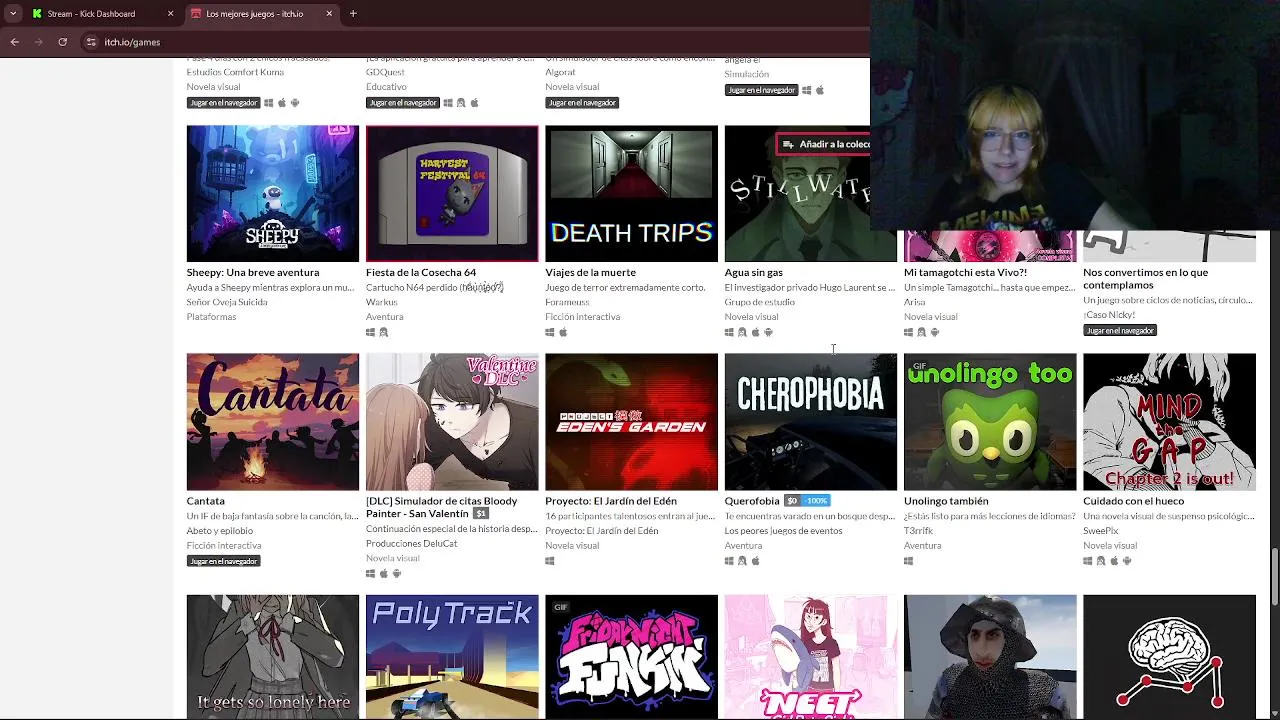This screenshot has height=720, width=1280.
Task: Click Apple icon under Agua sin gas
Action: click(755, 332)
